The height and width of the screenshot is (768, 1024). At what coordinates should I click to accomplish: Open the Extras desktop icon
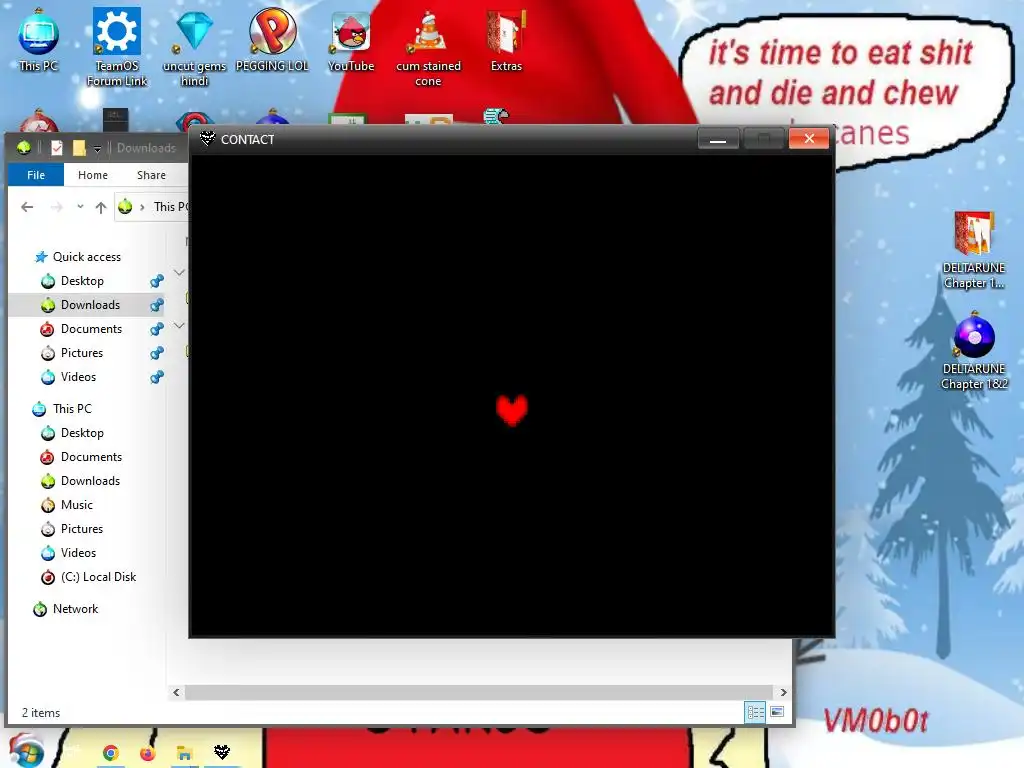[x=506, y=40]
